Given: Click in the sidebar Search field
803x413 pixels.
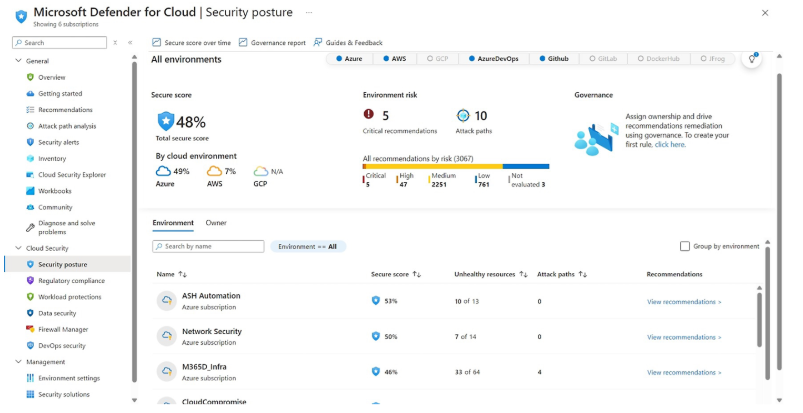Looking at the screenshot, I should (x=59, y=43).
